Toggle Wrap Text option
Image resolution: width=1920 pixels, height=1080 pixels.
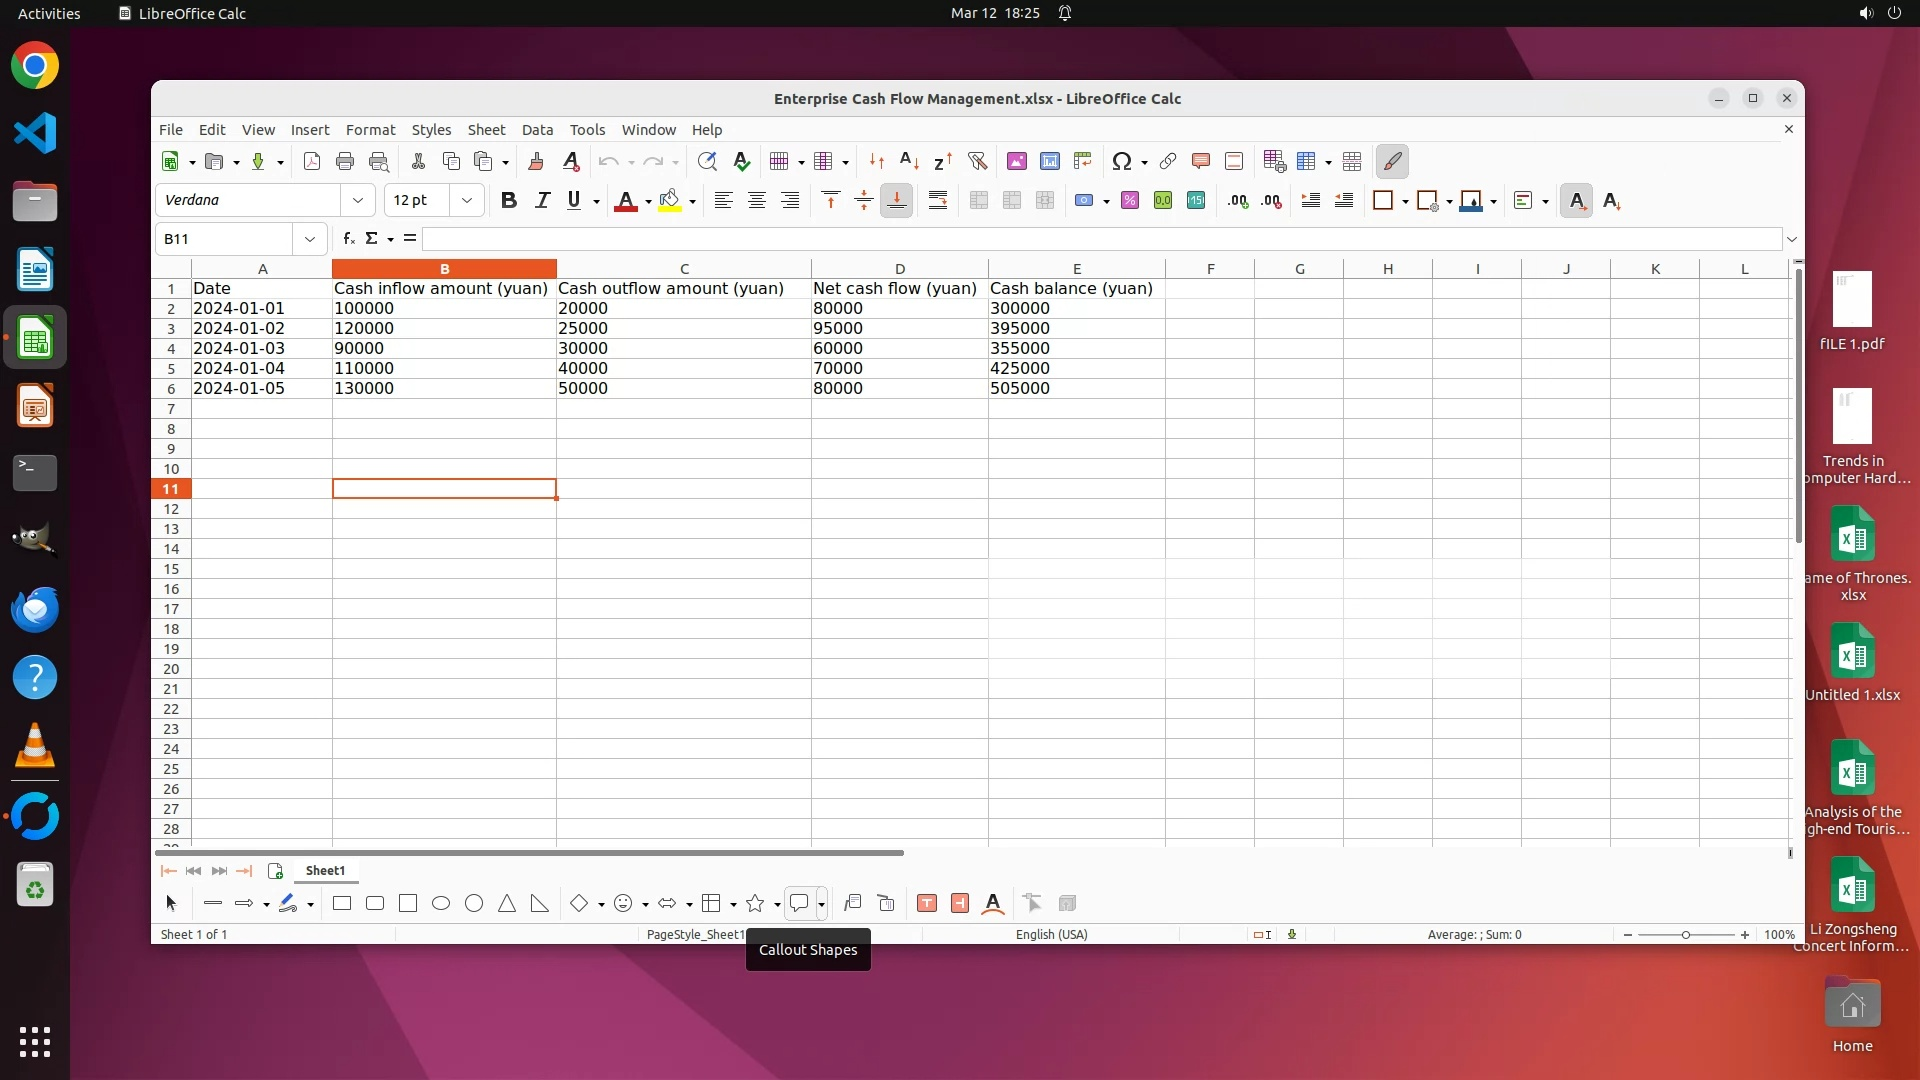click(x=938, y=201)
